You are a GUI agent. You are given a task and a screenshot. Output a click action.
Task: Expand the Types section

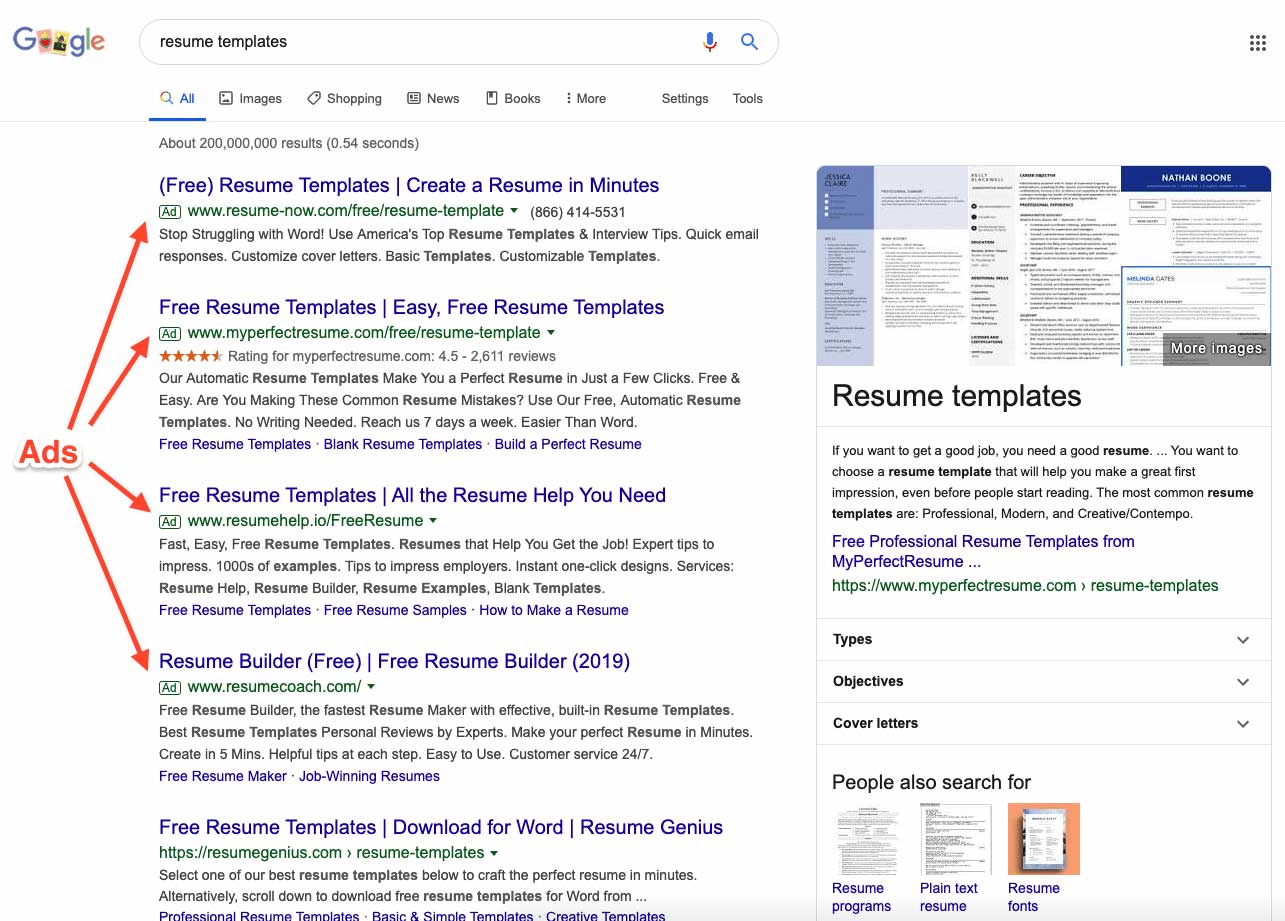click(x=1242, y=639)
